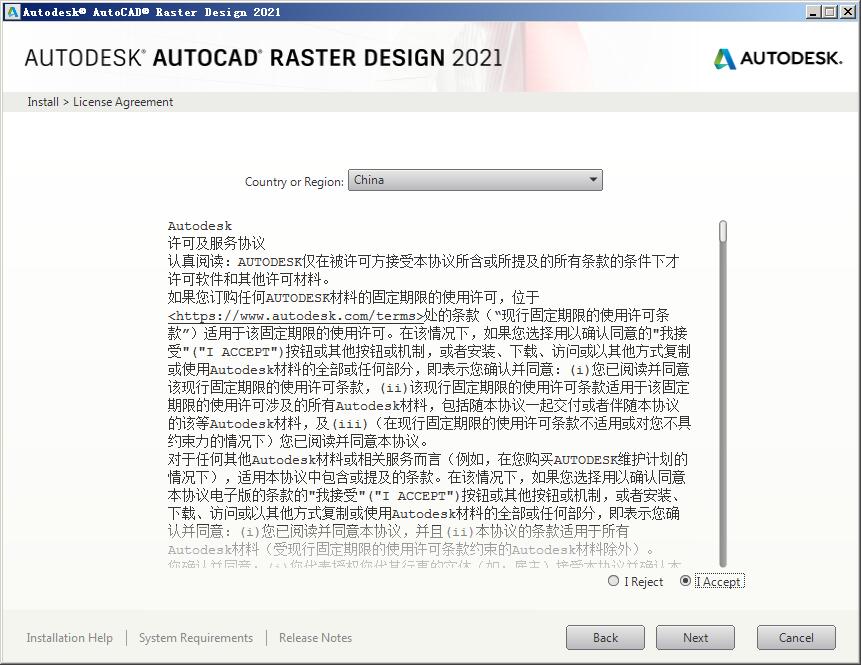Screen dimensions: 861x665
Task: Select the I Accept radio button
Action: (685, 580)
